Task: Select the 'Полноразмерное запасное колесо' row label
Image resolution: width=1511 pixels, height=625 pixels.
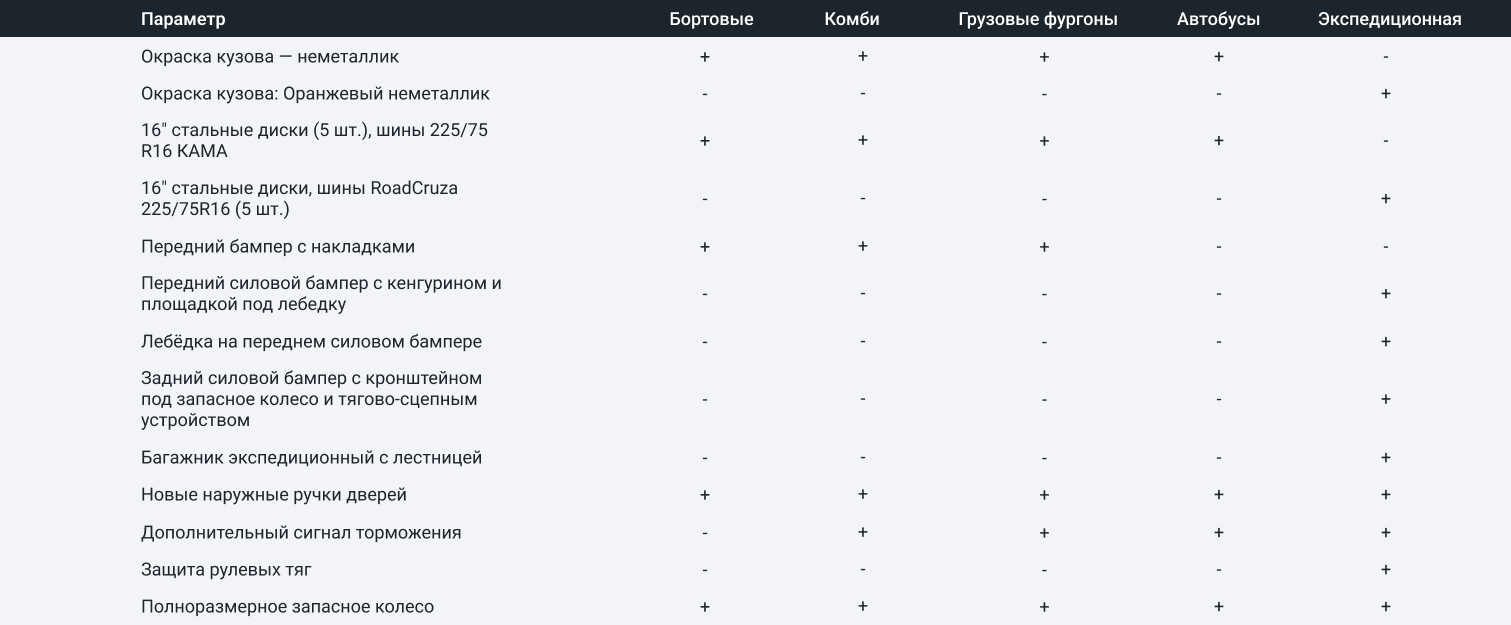Action: pyautogui.click(x=287, y=607)
